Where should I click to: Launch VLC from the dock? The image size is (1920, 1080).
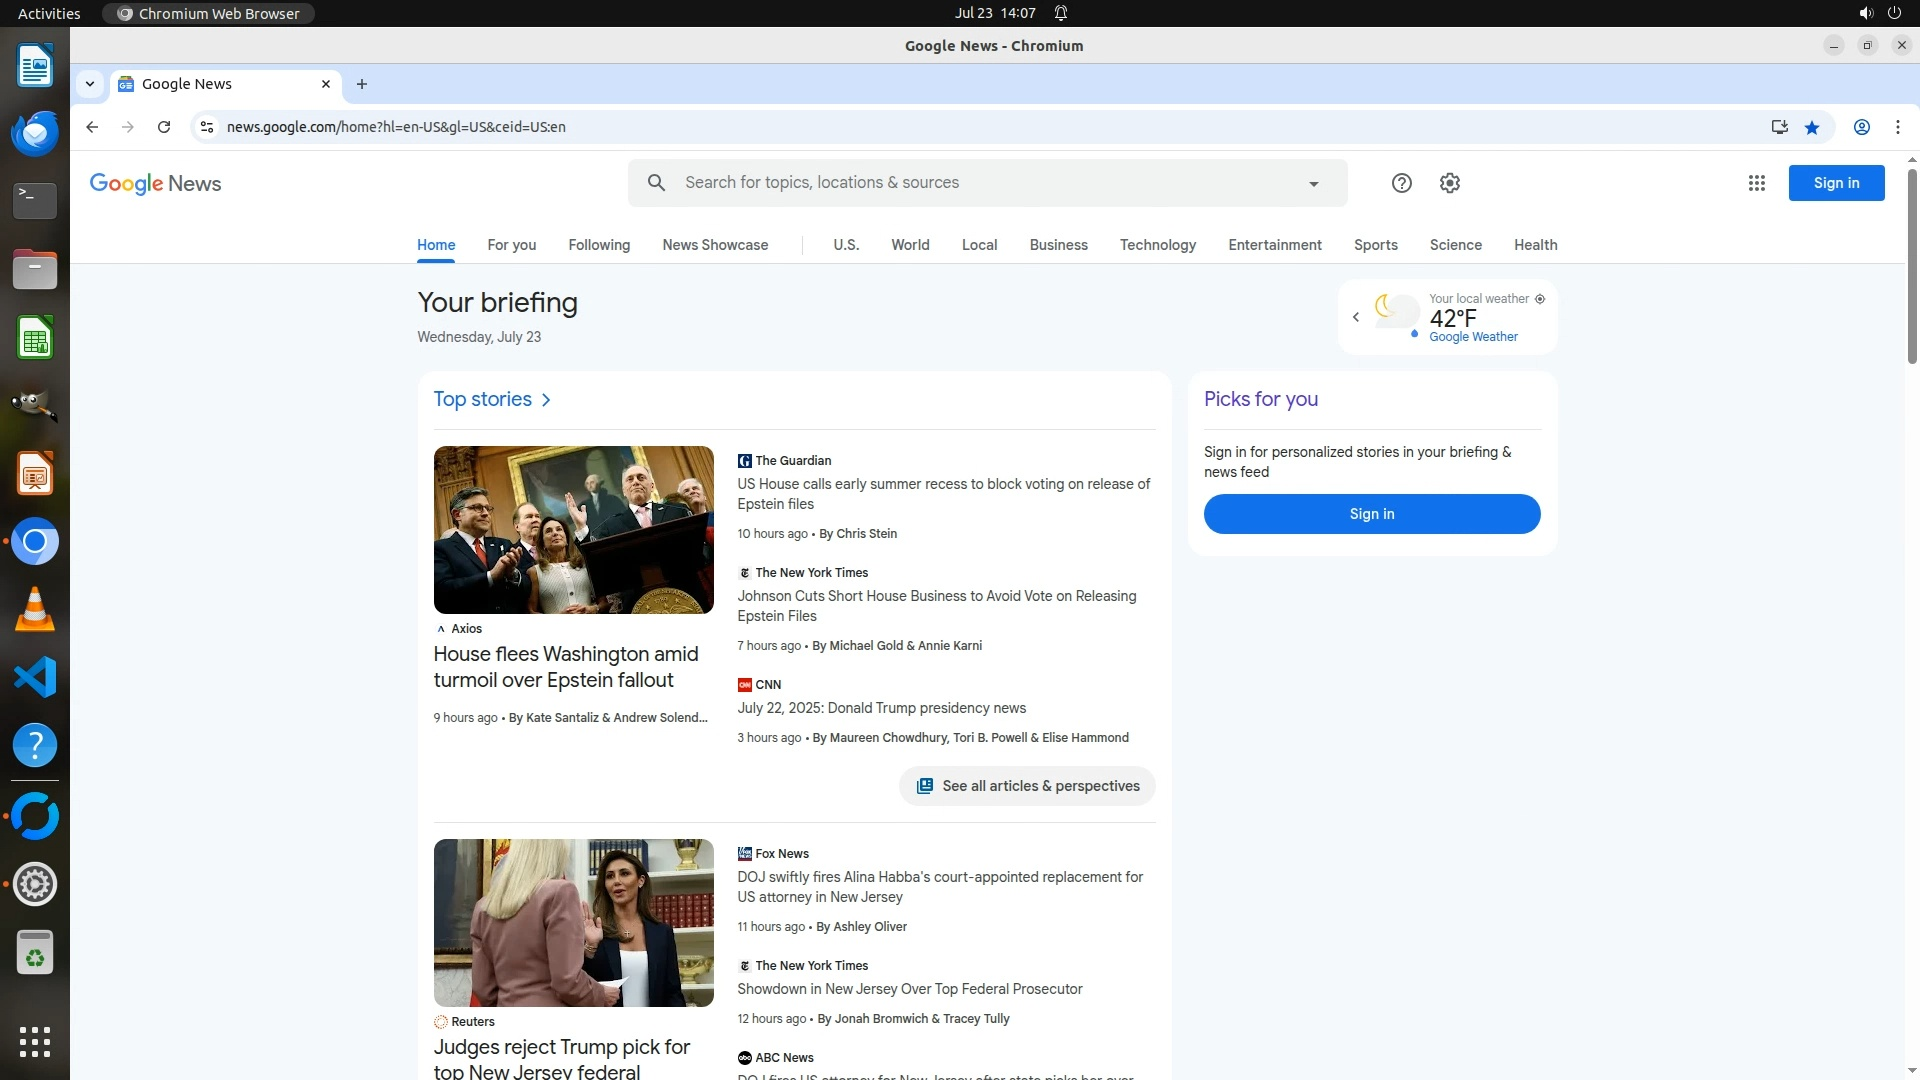coord(35,610)
